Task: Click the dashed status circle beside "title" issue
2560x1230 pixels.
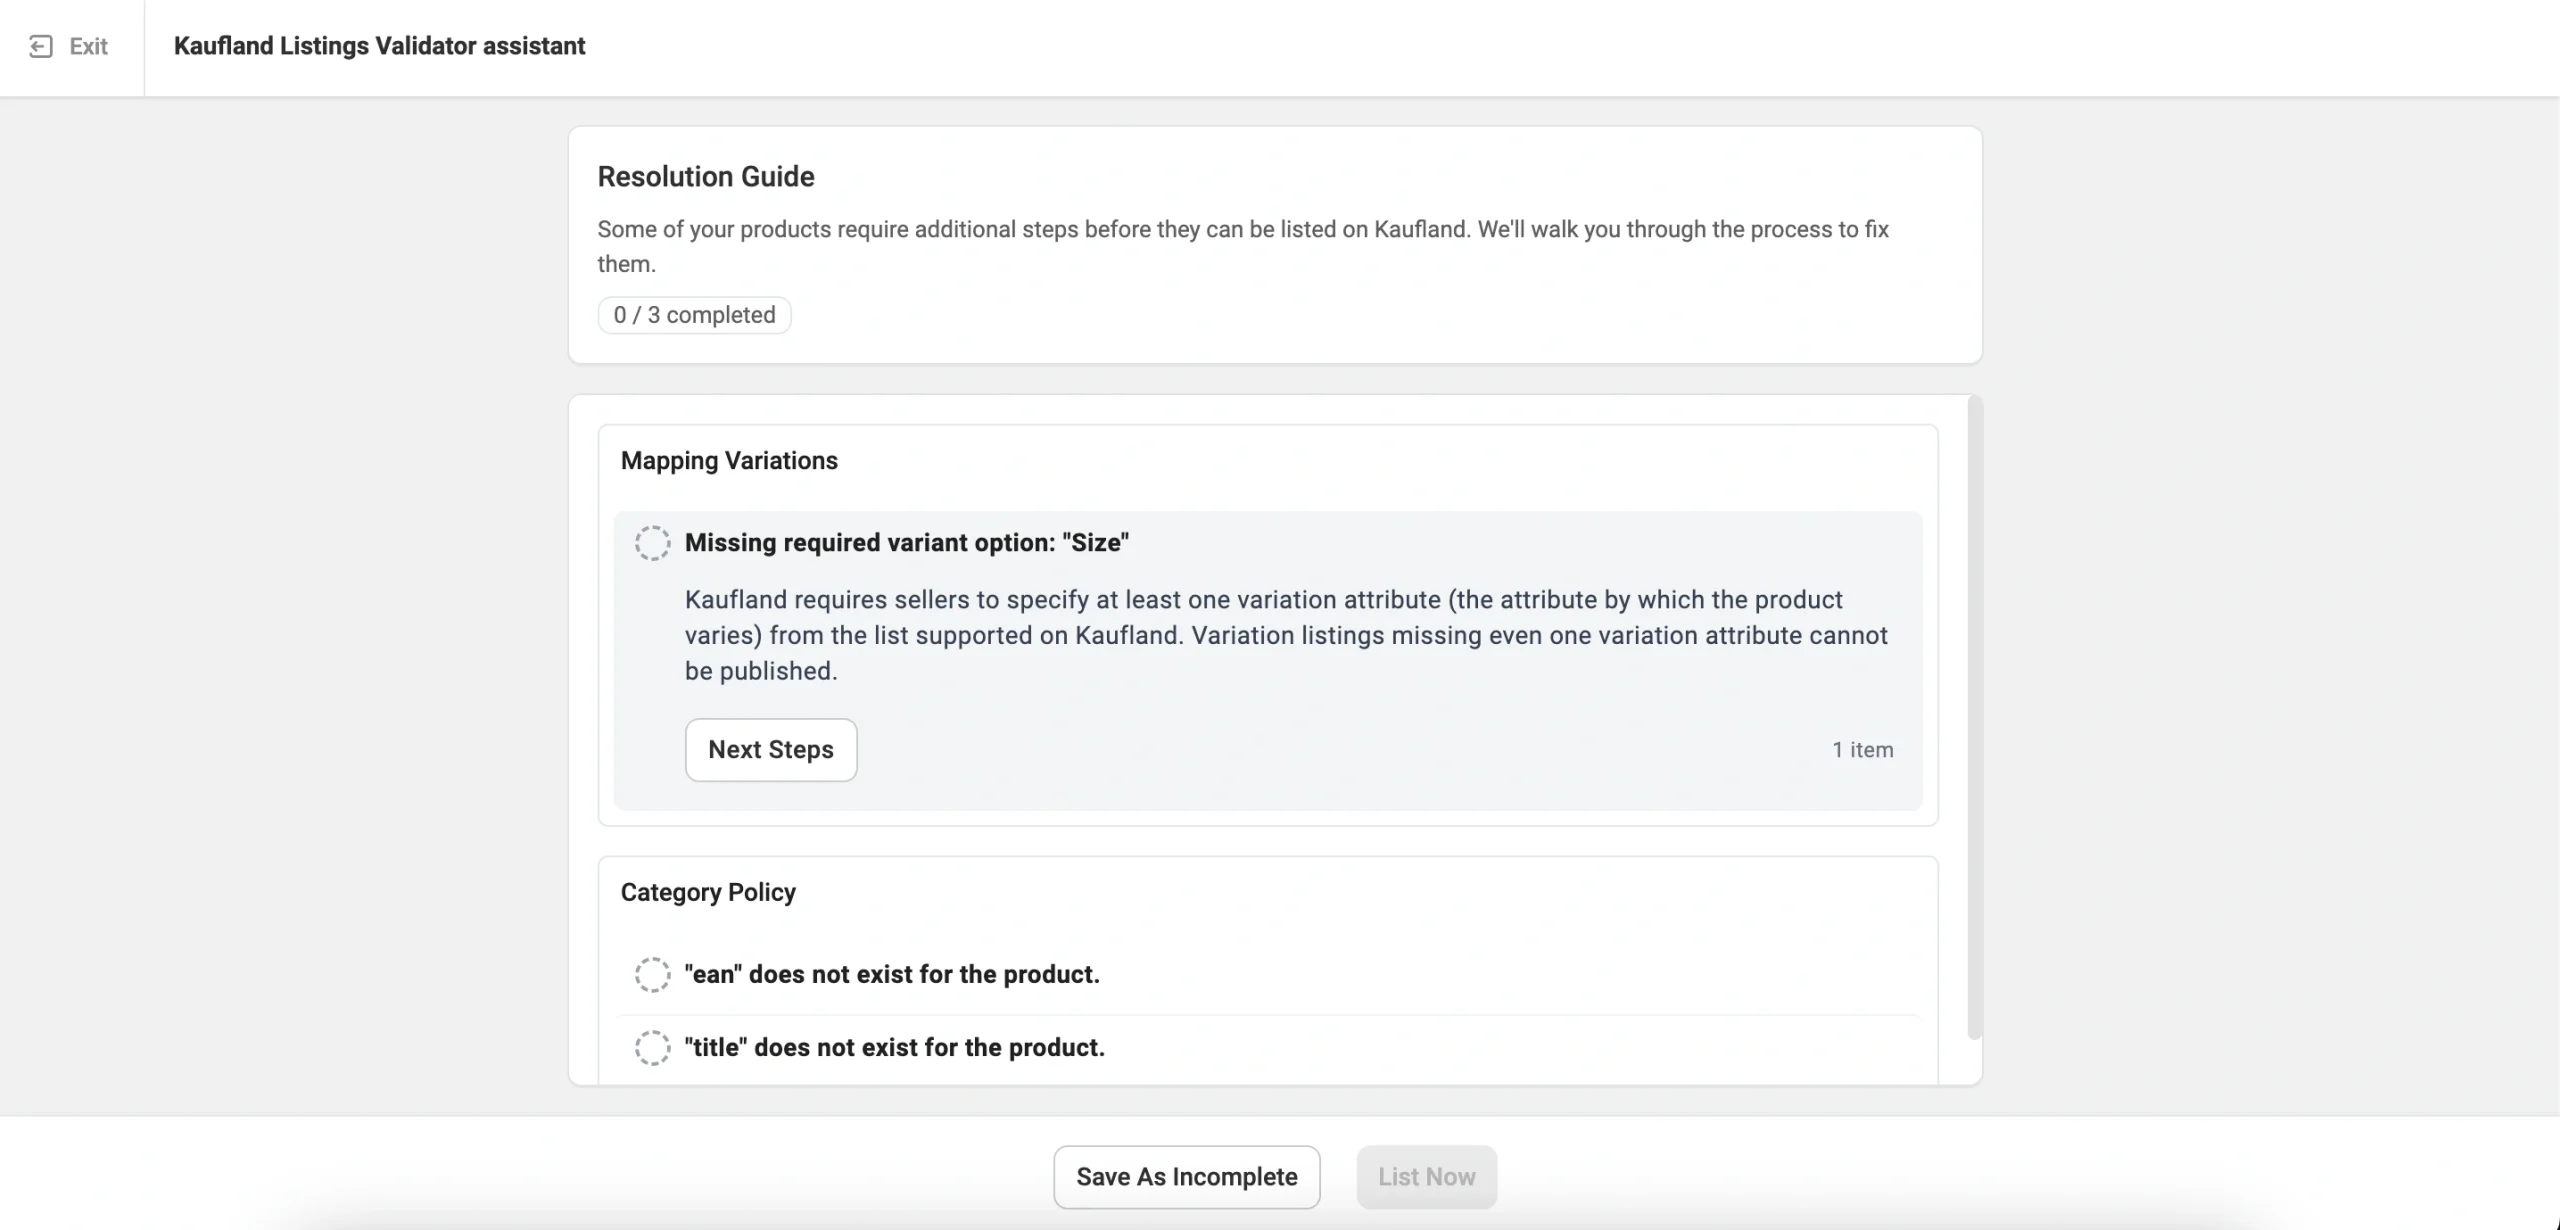Action: click(652, 1047)
